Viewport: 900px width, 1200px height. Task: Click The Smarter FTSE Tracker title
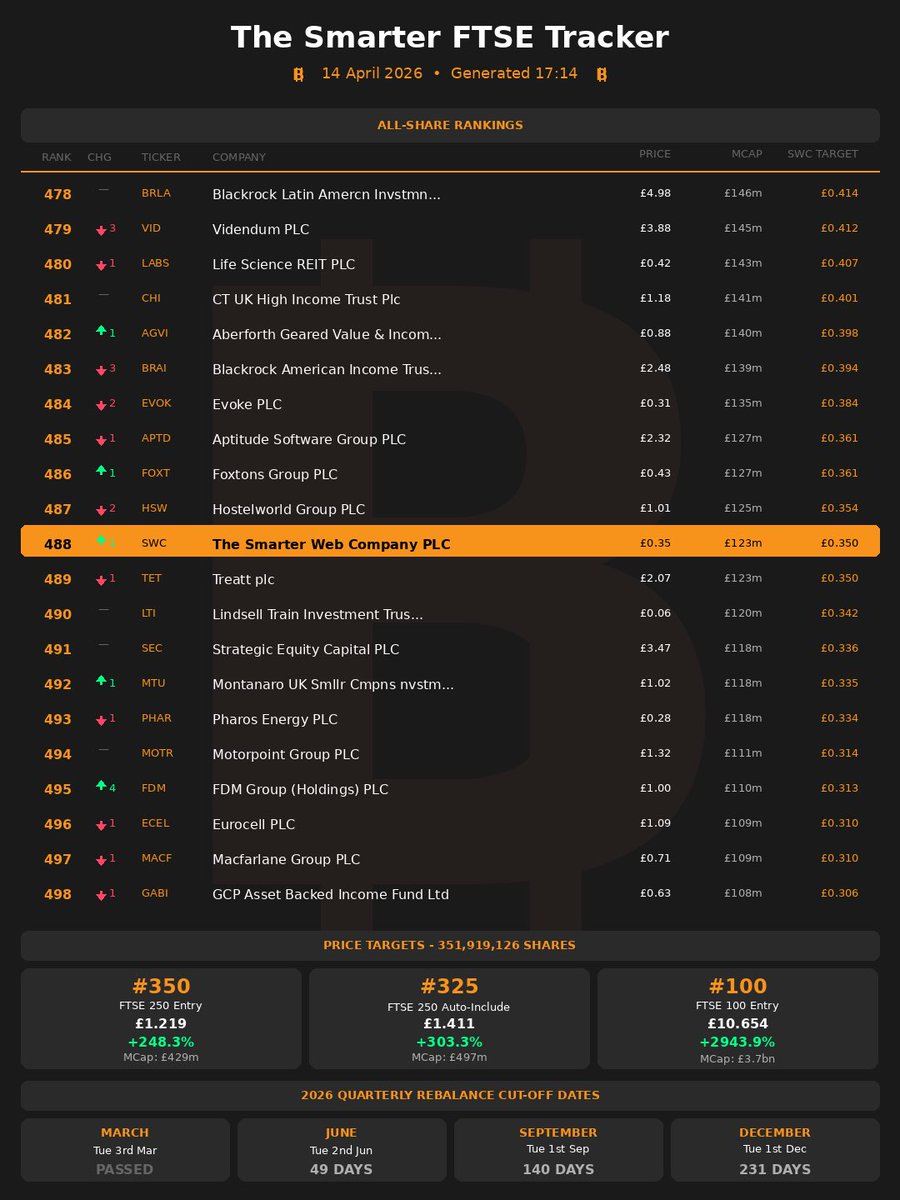(x=450, y=37)
